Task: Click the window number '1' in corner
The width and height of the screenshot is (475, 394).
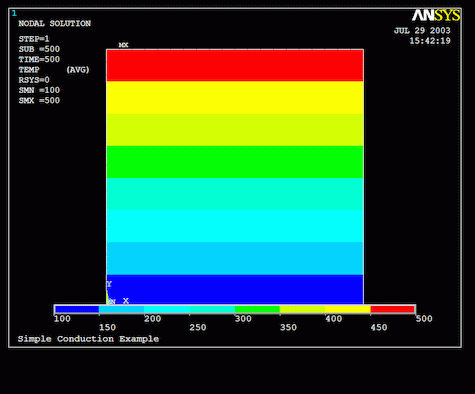Action: pos(14,13)
